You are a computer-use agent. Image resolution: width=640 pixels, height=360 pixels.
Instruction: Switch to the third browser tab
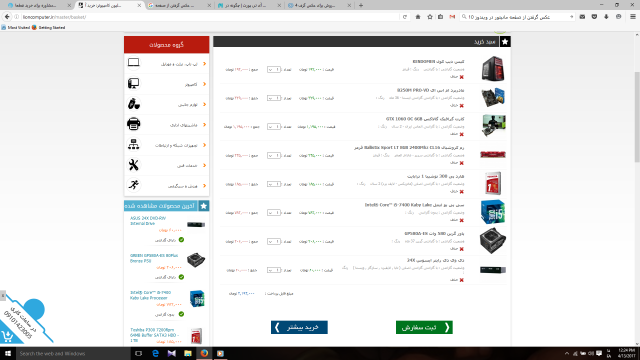coord(180,5)
